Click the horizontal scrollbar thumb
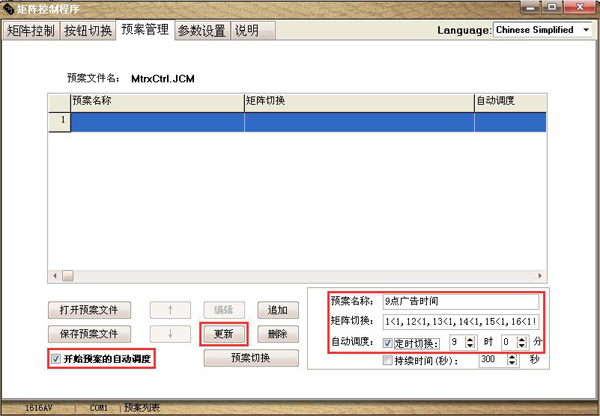 [x=68, y=276]
